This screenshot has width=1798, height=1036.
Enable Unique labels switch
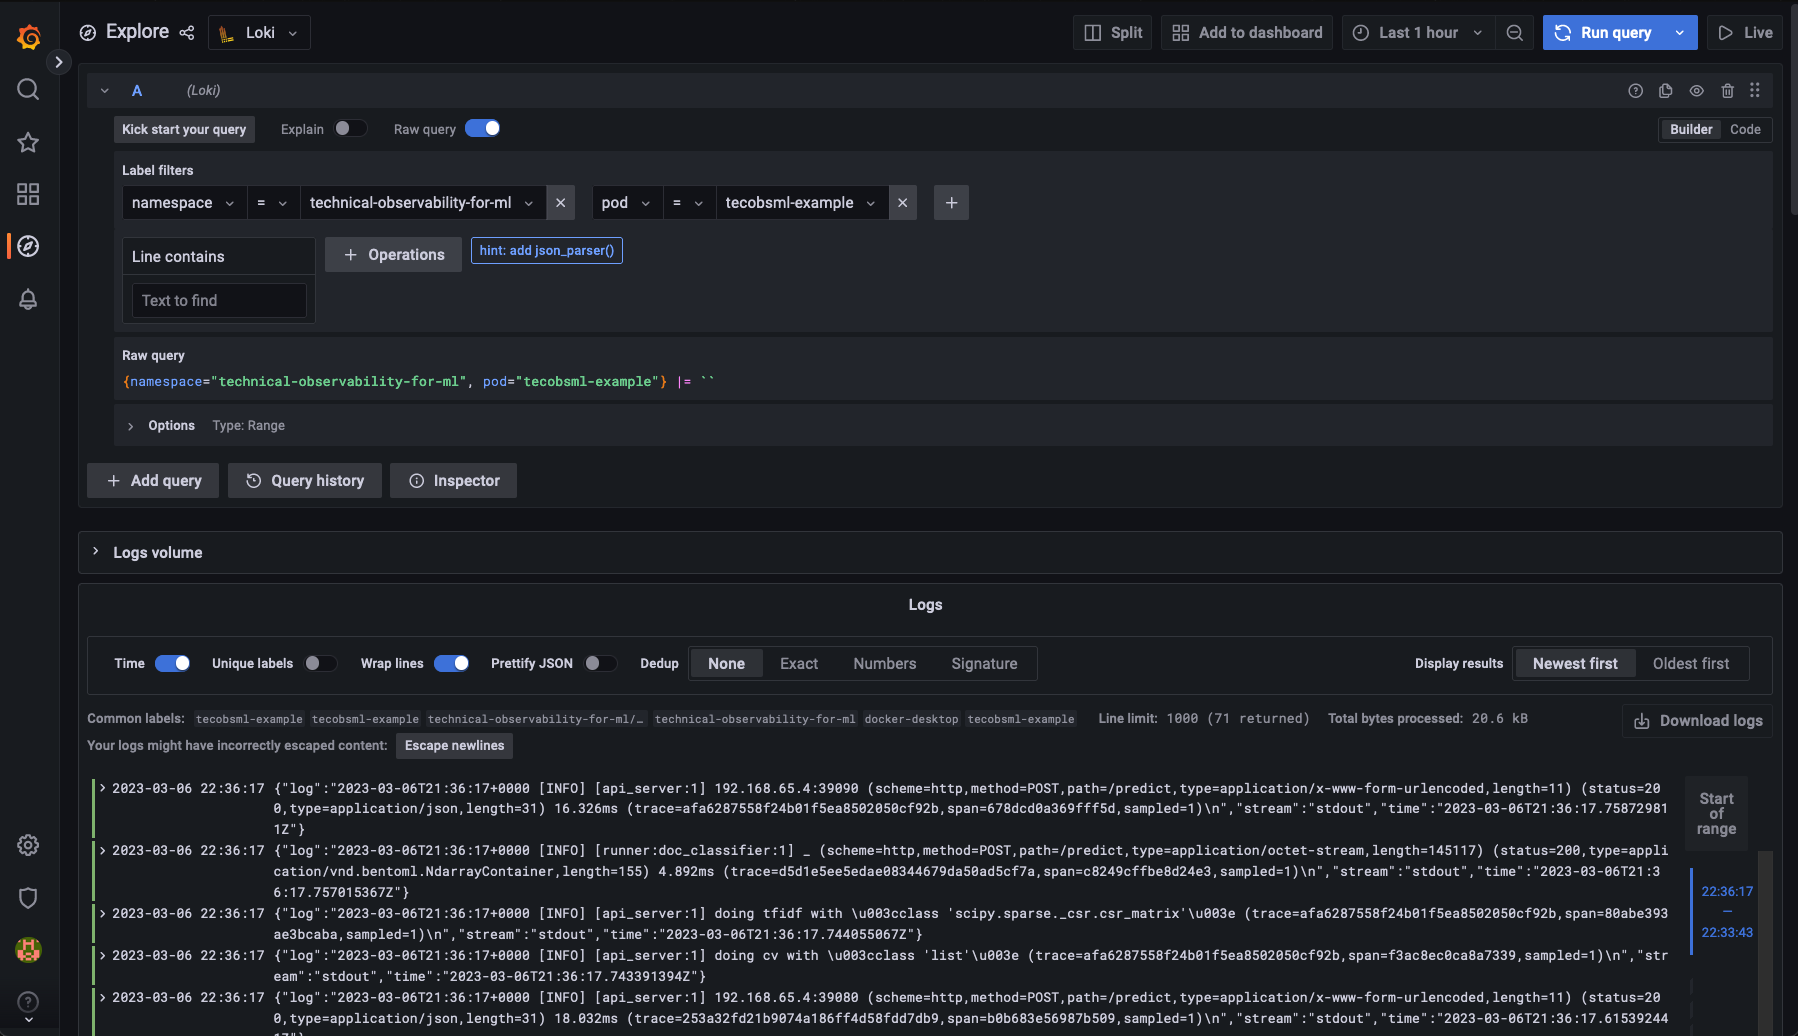coord(321,663)
